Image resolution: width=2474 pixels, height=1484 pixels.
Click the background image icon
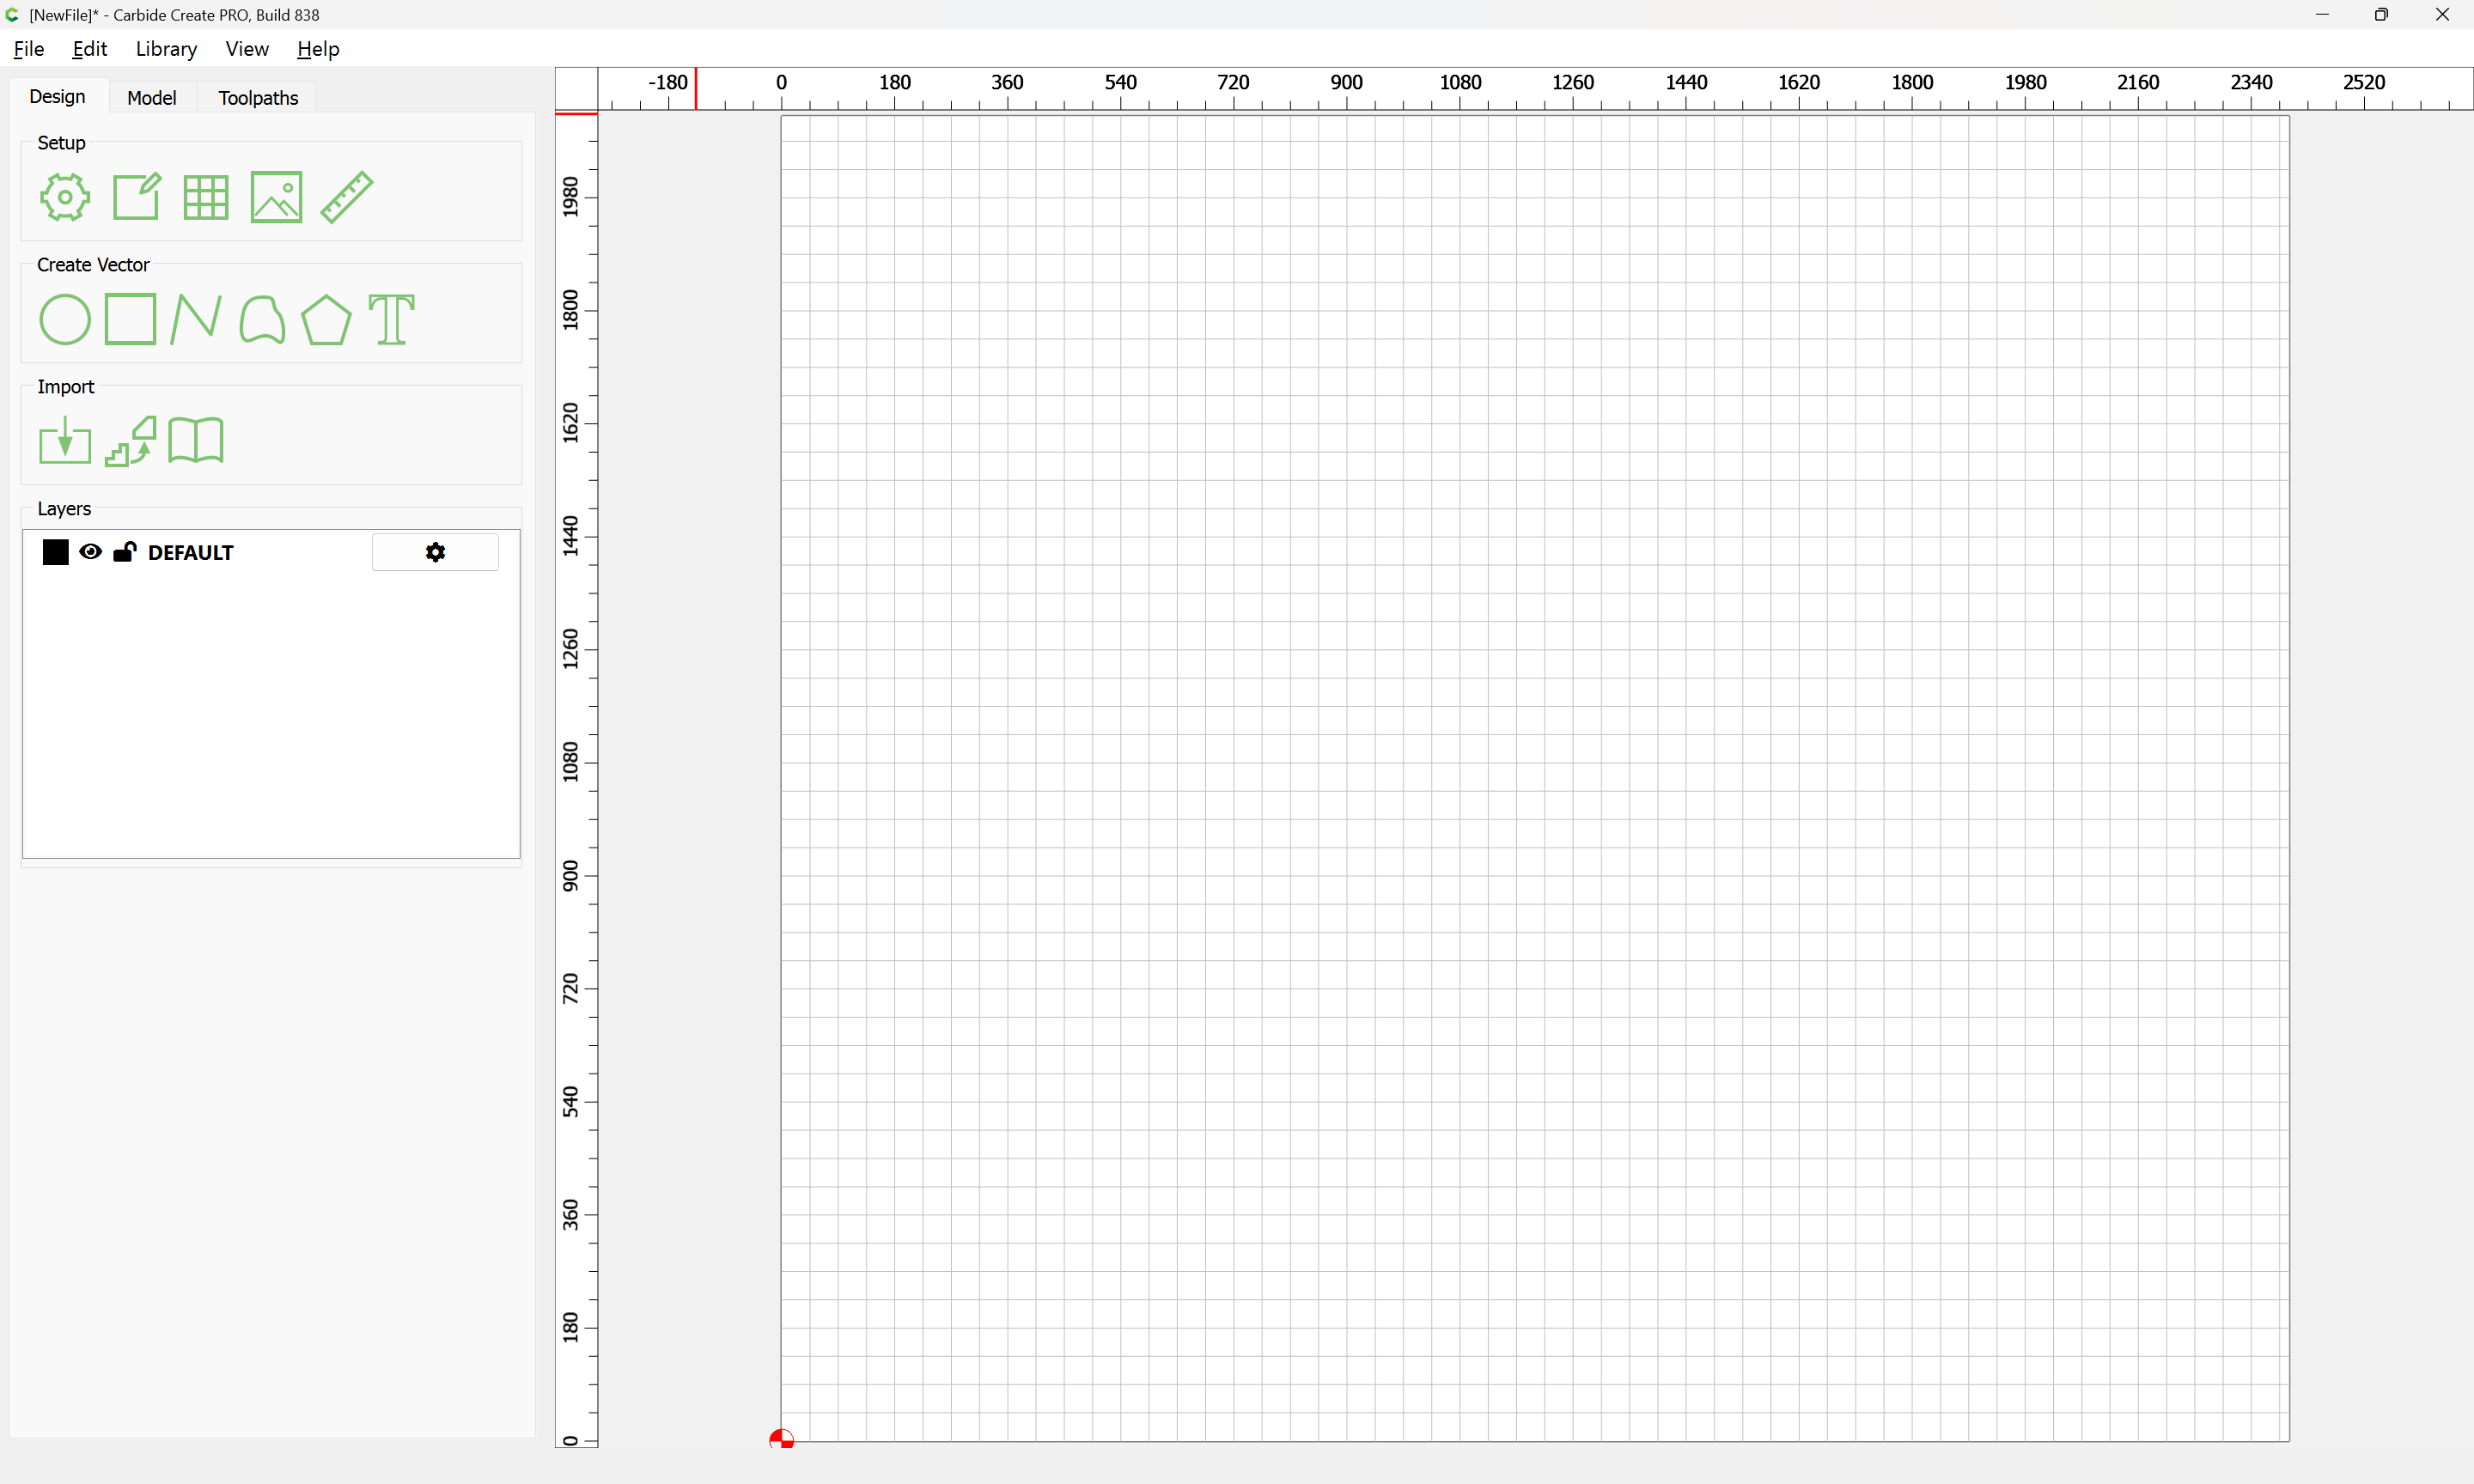tap(276, 197)
